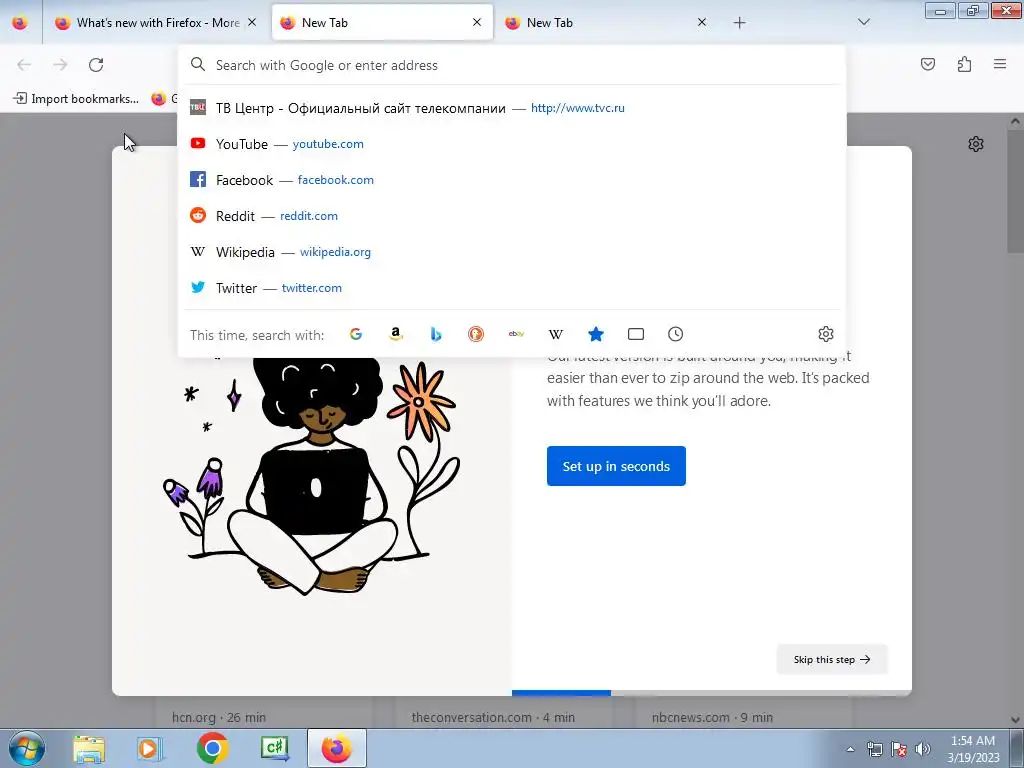Close the active New Tab tab

click(477, 23)
